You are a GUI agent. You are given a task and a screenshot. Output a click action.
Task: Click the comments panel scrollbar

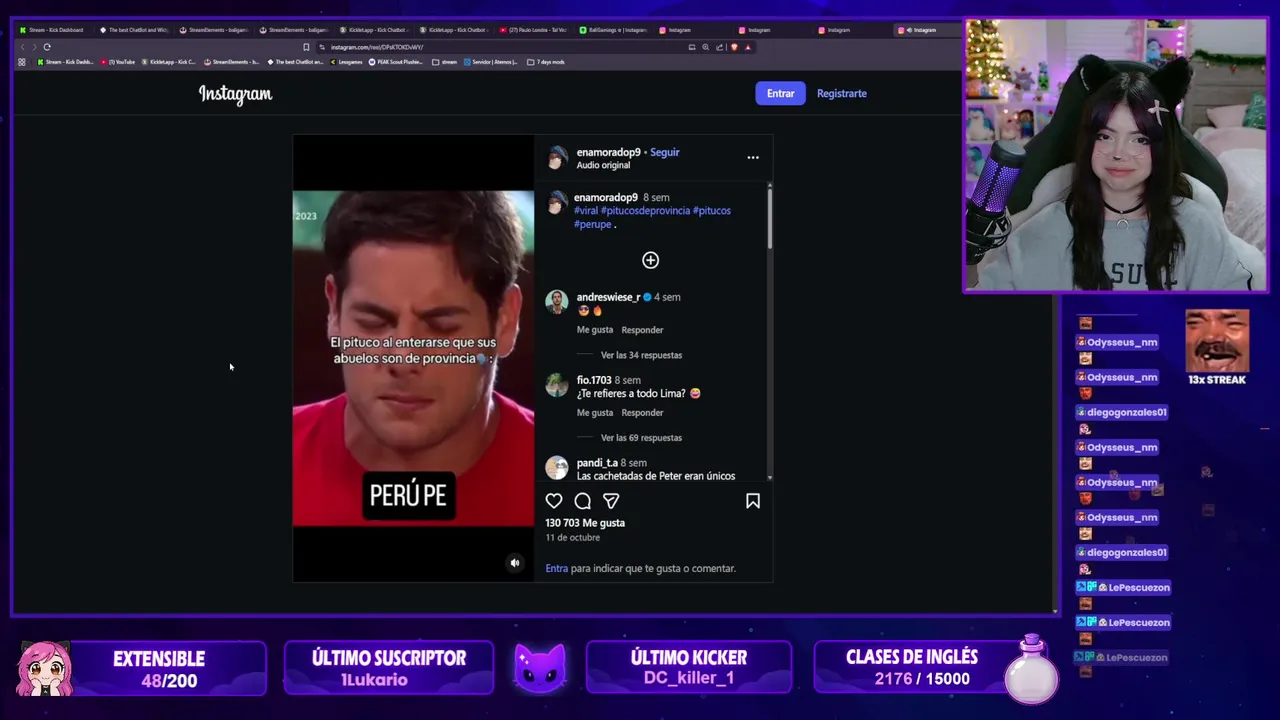pos(769,217)
